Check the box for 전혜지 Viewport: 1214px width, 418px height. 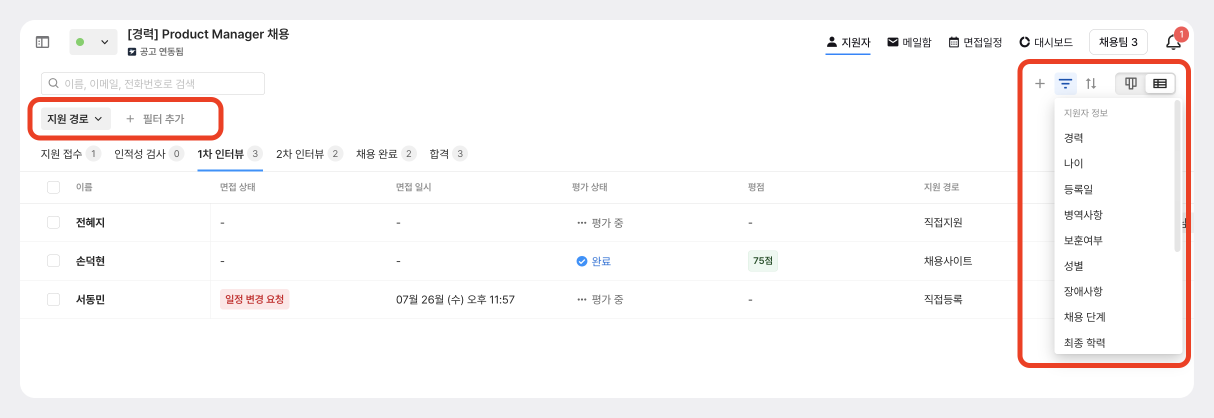pyautogui.click(x=54, y=223)
